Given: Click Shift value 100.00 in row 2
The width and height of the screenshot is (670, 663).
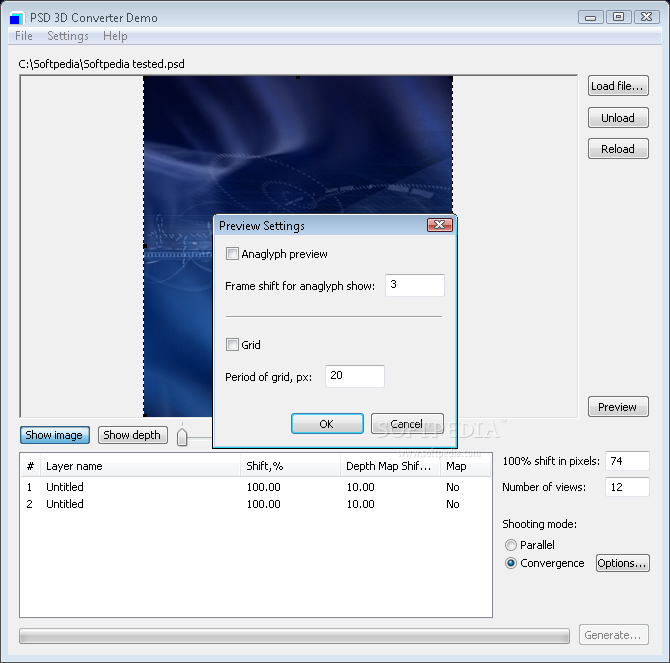Looking at the screenshot, I should point(264,504).
